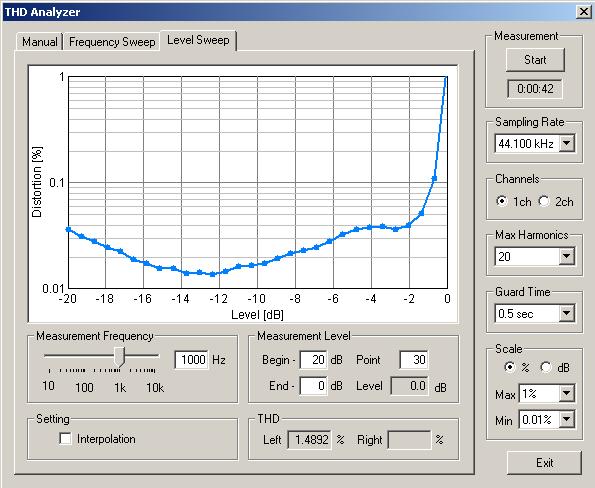Click the Measurement Frequency slider thumb
The width and height of the screenshot is (595, 488).
point(119,357)
